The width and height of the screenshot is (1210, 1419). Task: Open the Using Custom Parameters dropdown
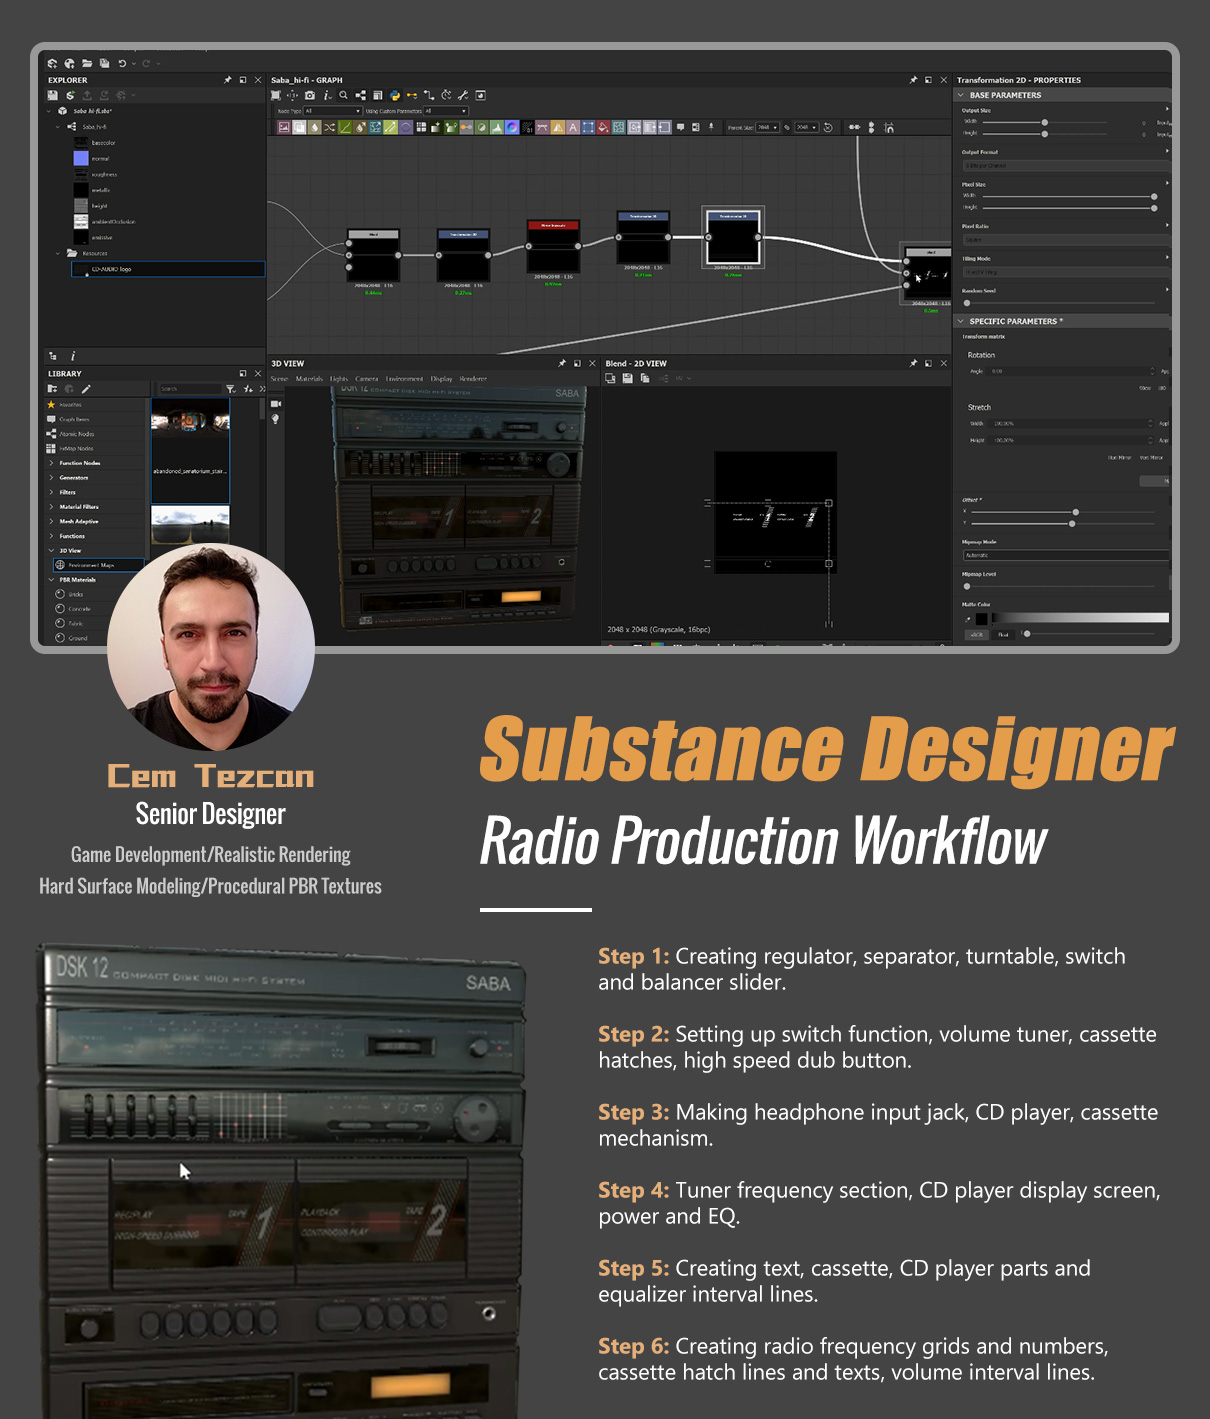446,111
